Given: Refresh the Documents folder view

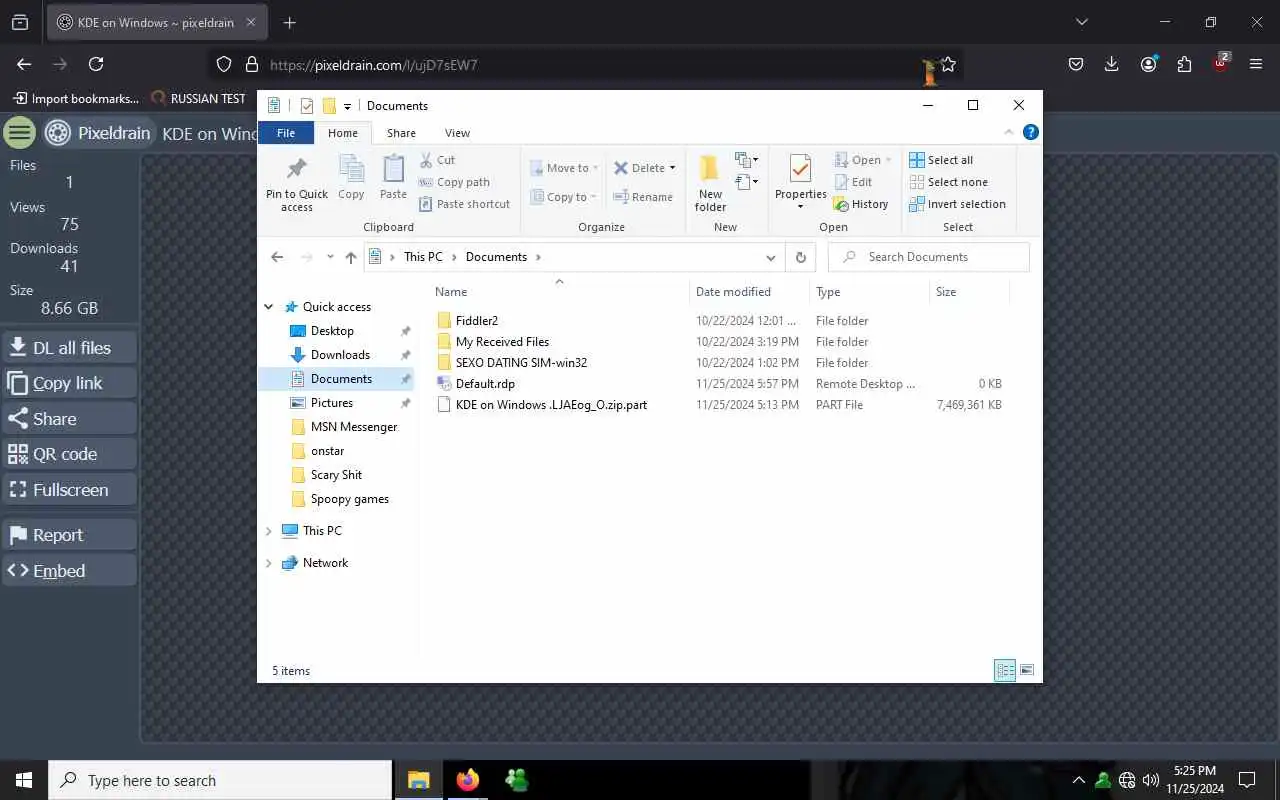Looking at the screenshot, I should coord(800,257).
